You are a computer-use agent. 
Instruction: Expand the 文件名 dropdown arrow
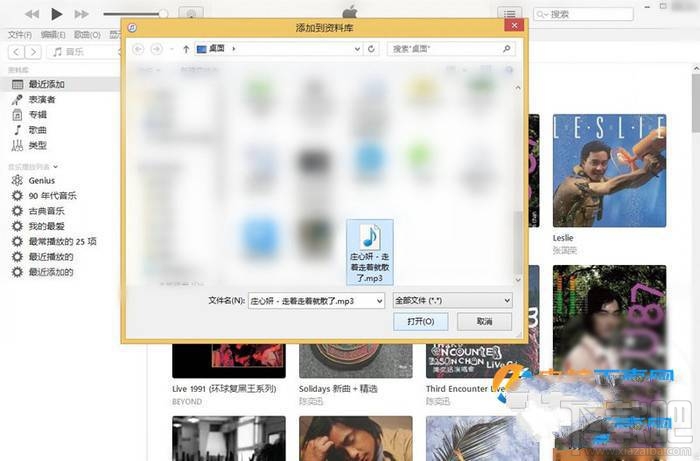tap(379, 301)
